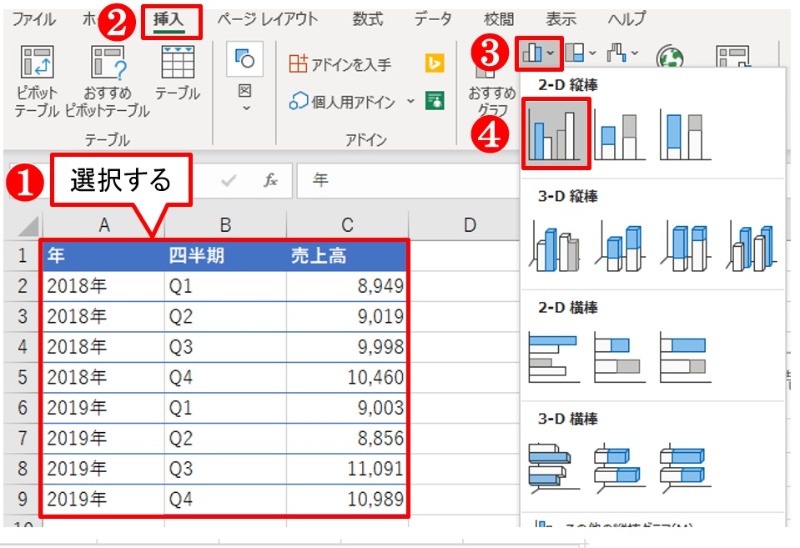Select 2-D clustered column chart

[x=556, y=134]
